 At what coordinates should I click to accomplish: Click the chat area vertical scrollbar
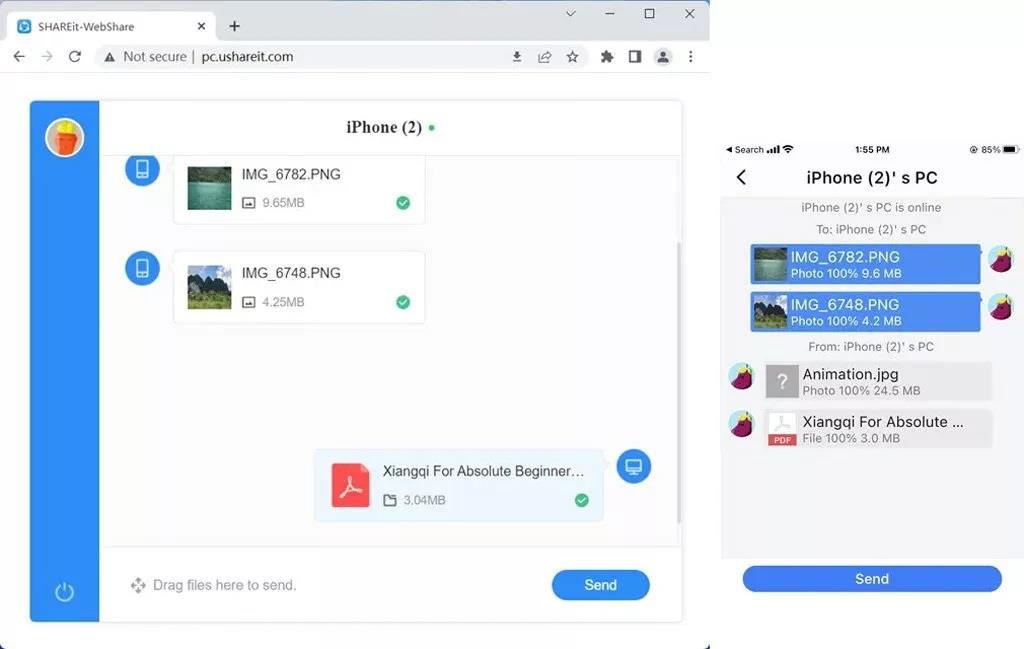(679, 380)
